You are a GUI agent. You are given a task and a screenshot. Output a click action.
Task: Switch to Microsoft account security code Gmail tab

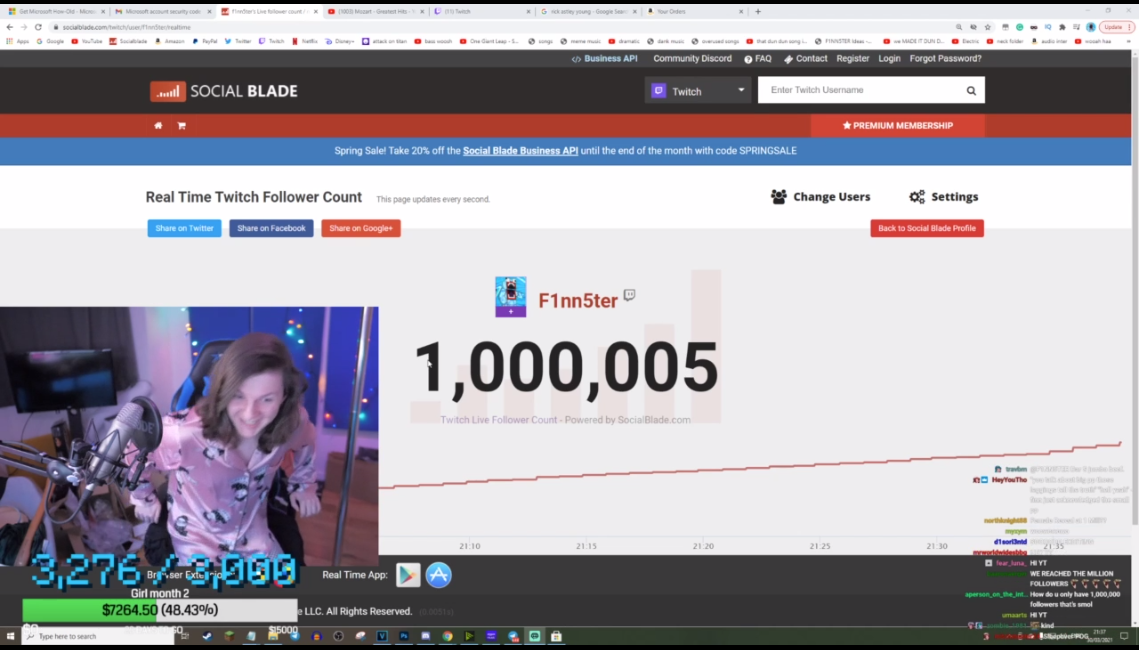pyautogui.click(x=163, y=12)
